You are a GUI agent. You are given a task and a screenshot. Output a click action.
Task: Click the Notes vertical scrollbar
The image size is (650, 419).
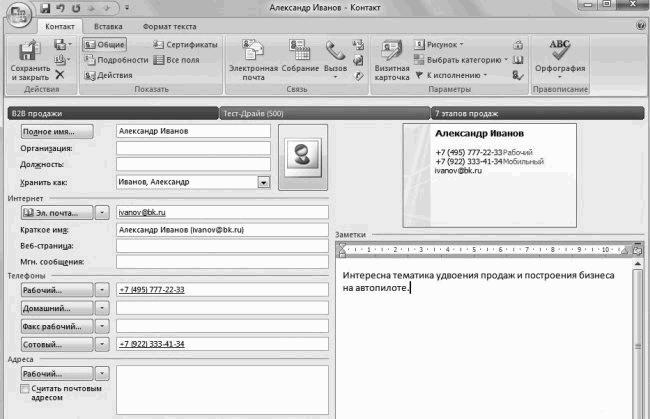click(x=638, y=340)
